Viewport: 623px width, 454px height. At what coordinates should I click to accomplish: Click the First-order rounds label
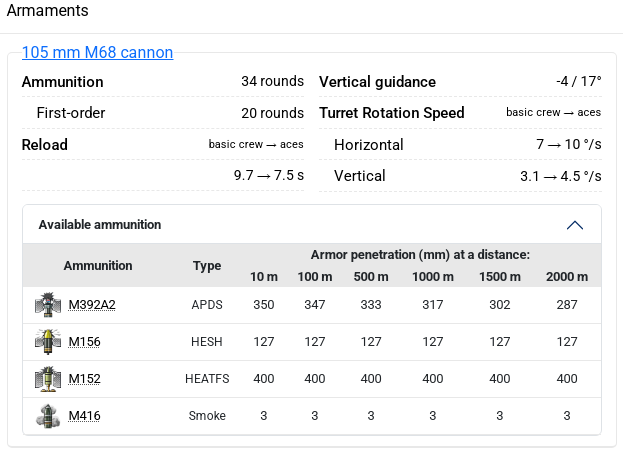pos(71,113)
